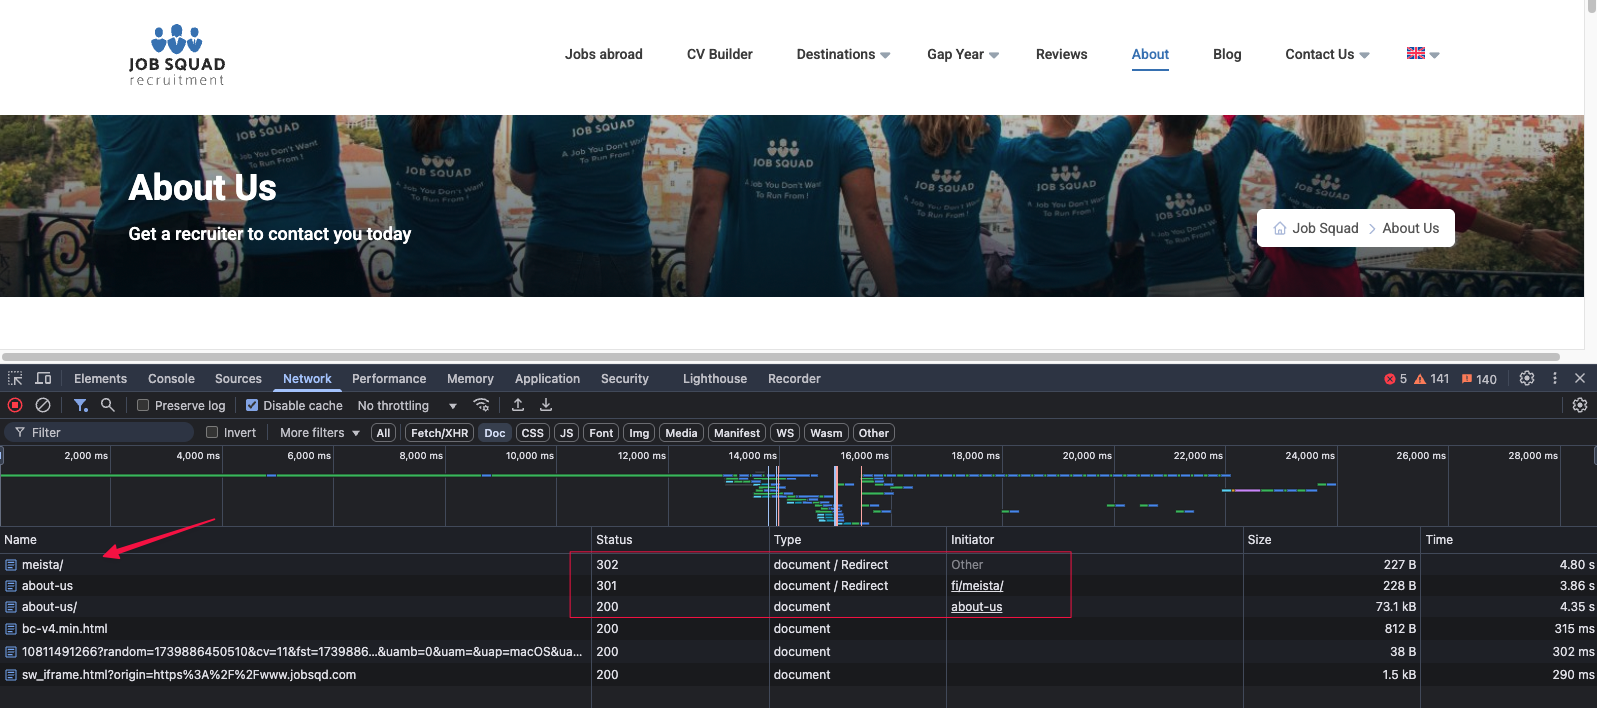
Task: Open the throttling dropdown
Action: tap(407, 405)
